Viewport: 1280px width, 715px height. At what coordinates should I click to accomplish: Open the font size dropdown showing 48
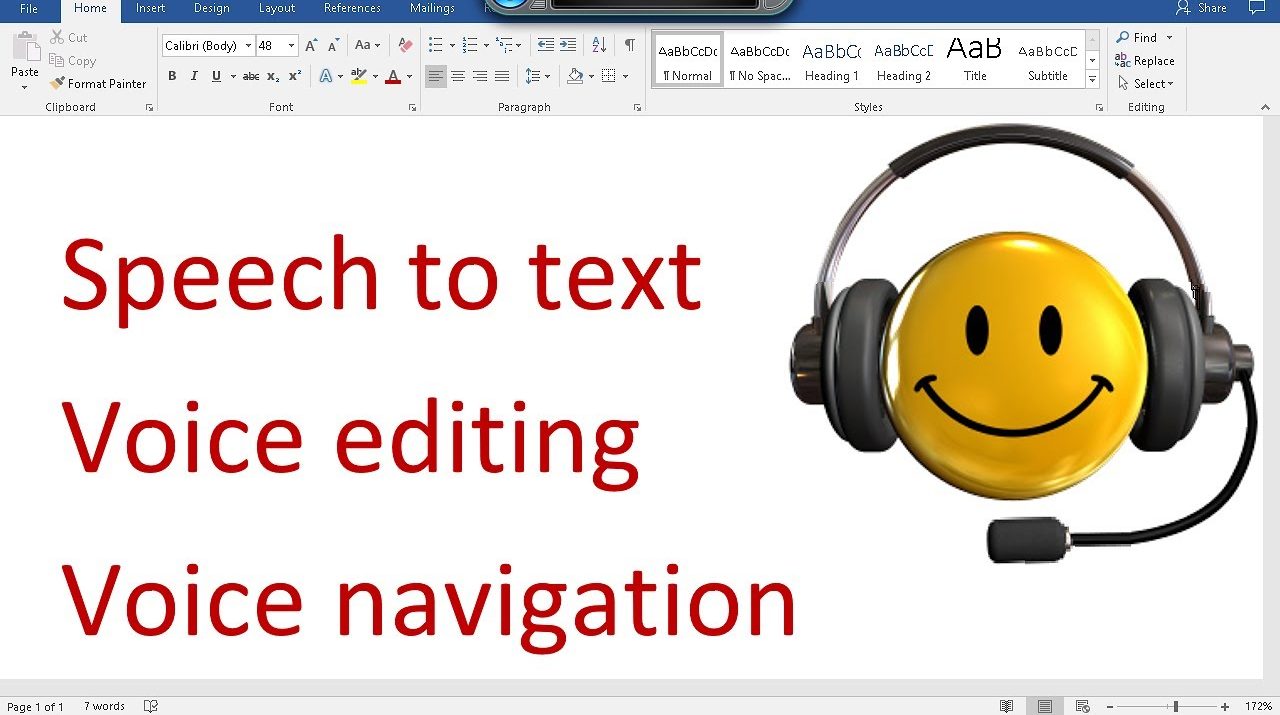[291, 46]
